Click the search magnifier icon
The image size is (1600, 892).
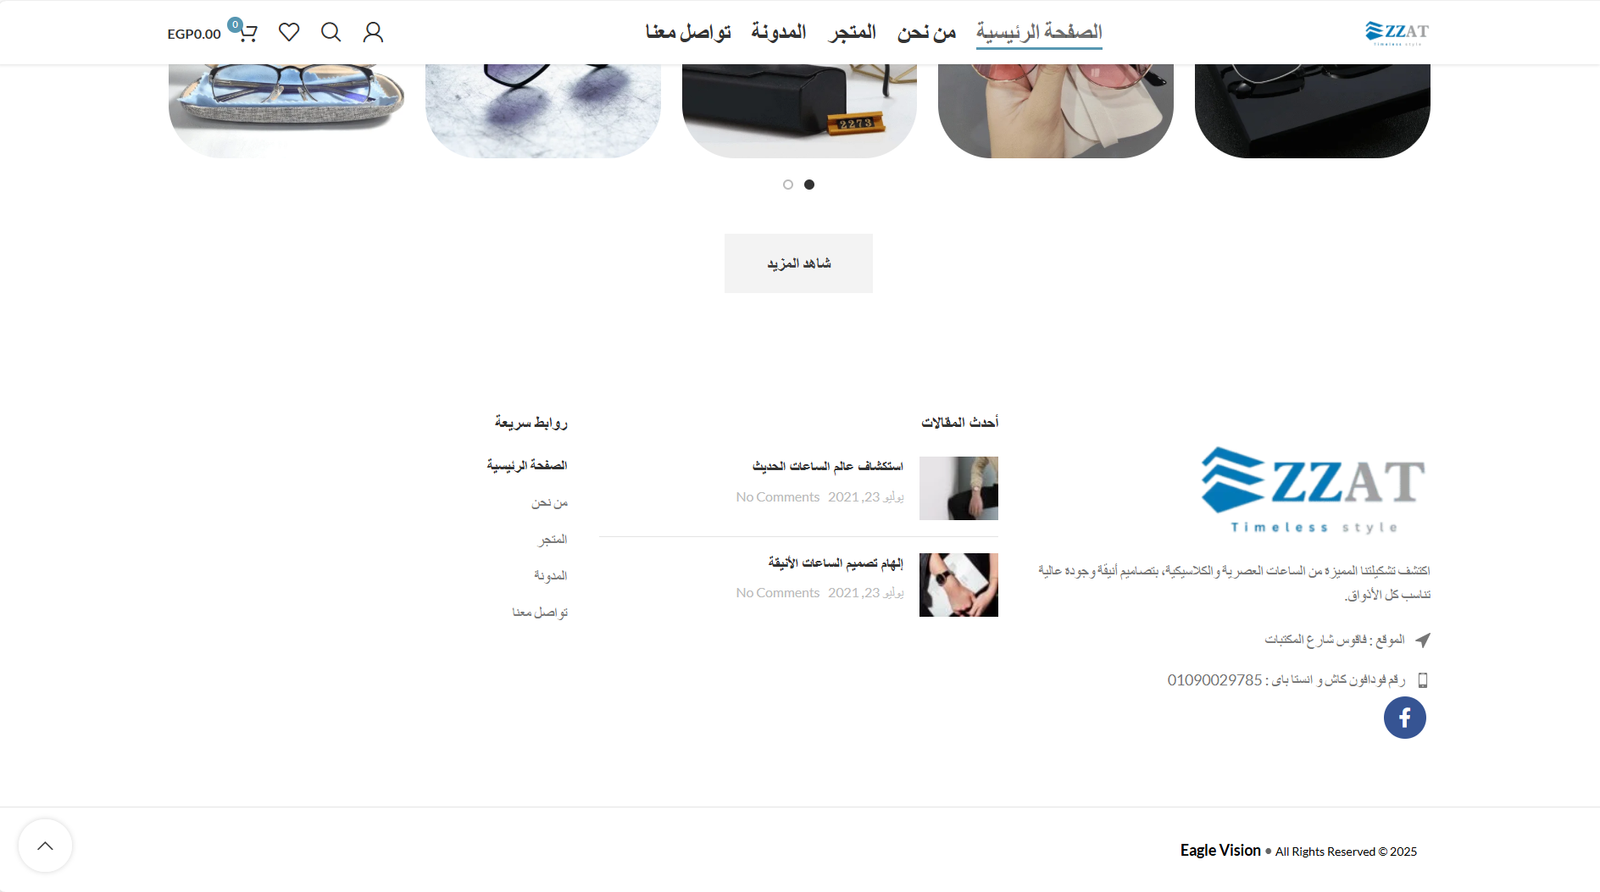pyautogui.click(x=331, y=32)
